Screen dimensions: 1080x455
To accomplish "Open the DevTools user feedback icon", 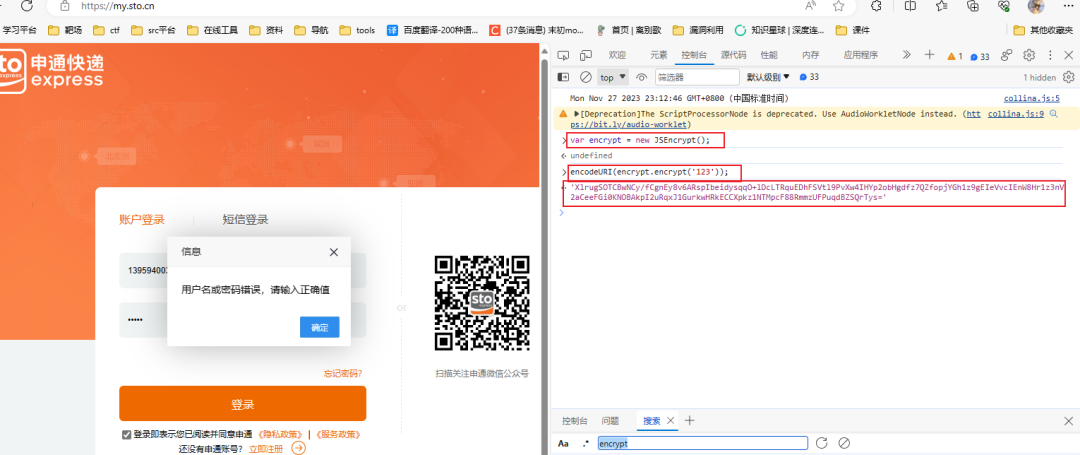I will (x=1006, y=55).
